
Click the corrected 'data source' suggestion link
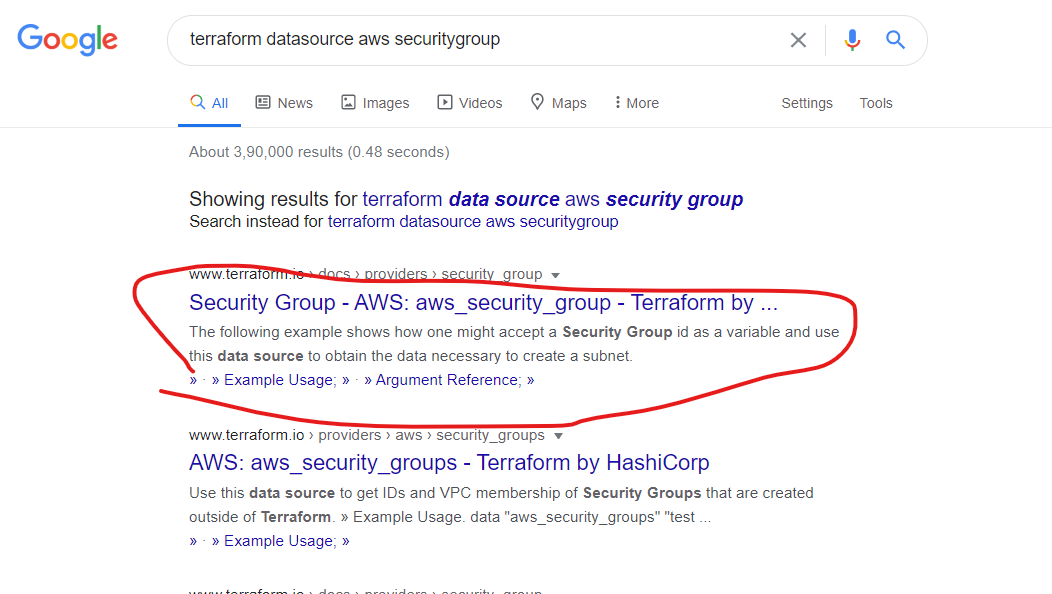pyautogui.click(x=552, y=199)
